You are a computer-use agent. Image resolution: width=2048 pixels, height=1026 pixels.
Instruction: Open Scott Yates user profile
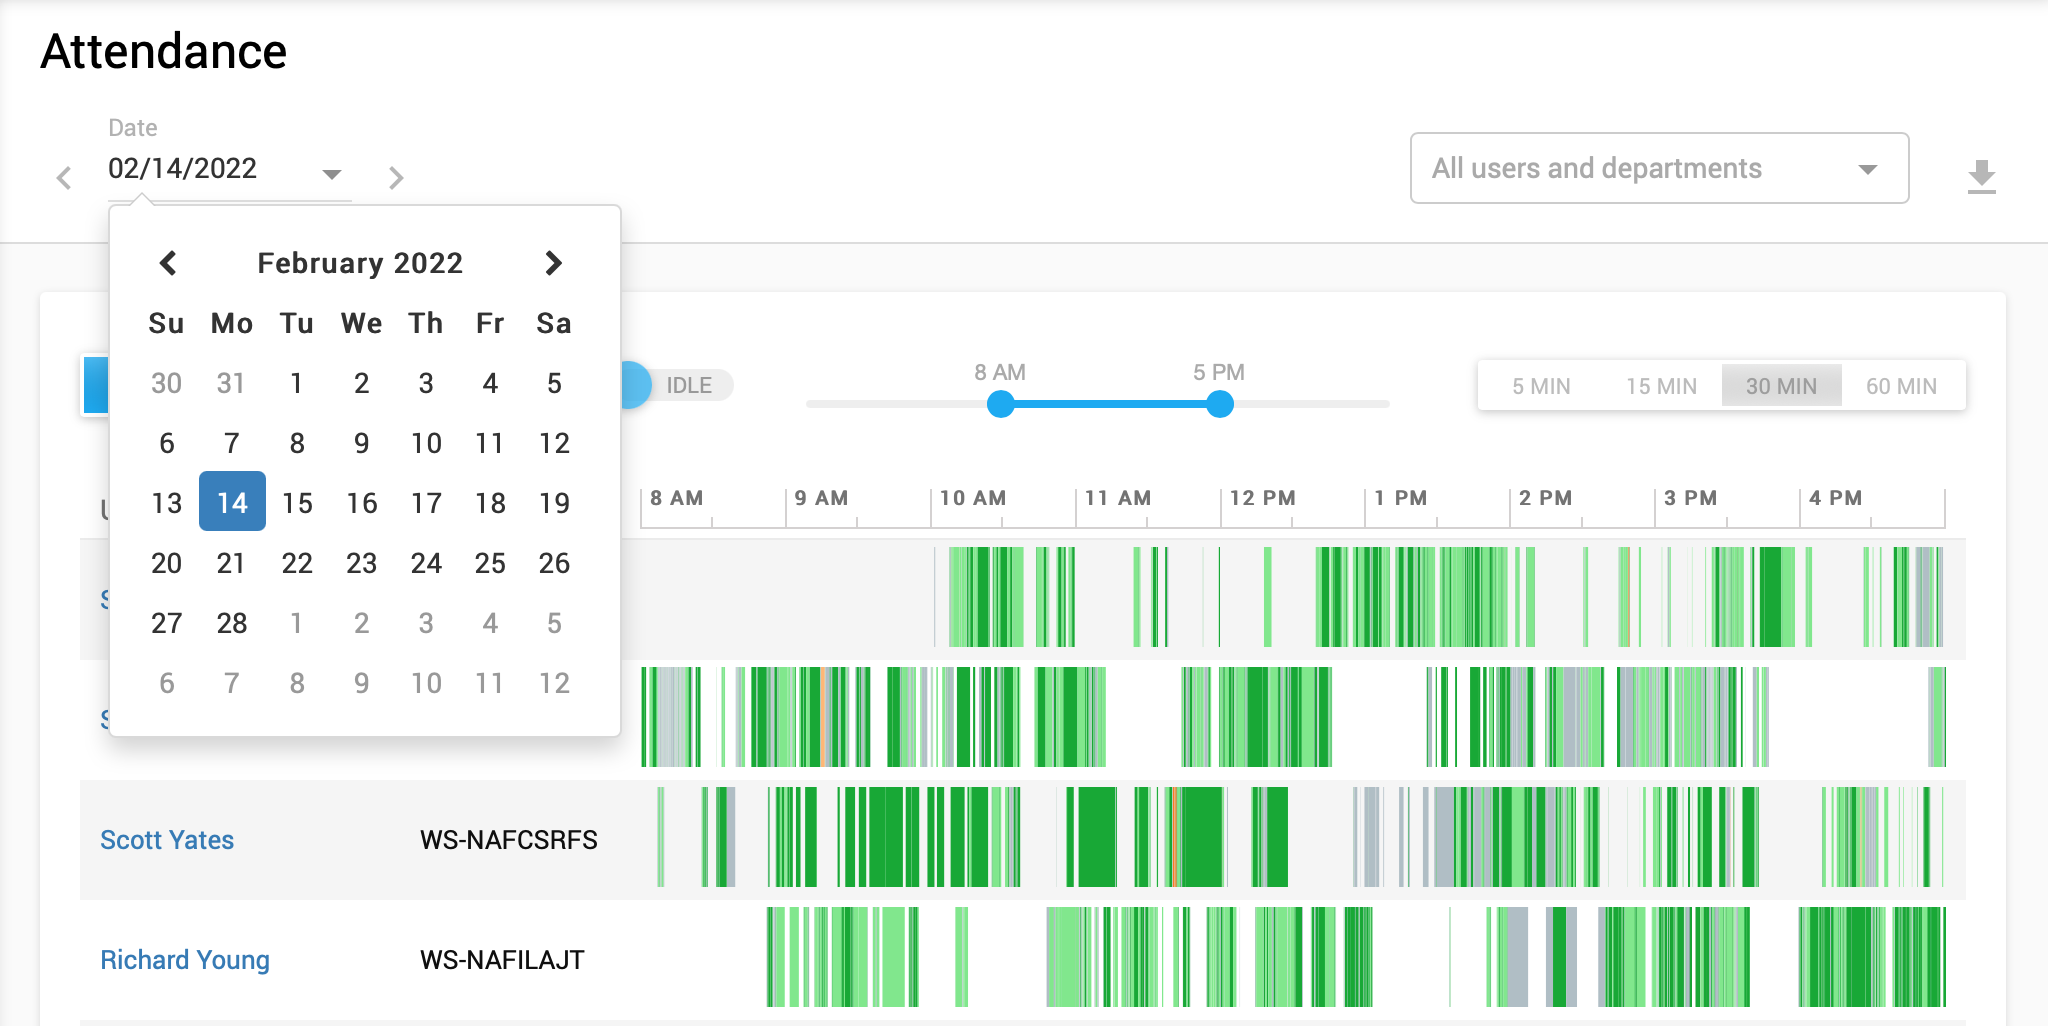click(x=167, y=840)
